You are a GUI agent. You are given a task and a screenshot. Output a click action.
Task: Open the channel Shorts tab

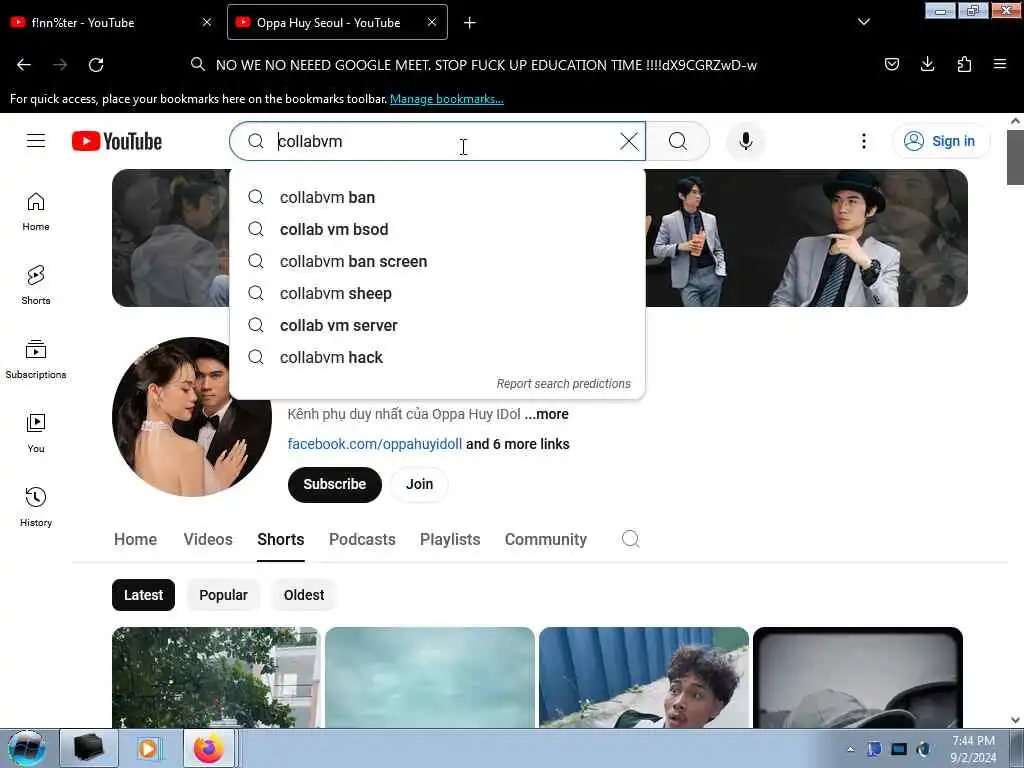tap(281, 539)
